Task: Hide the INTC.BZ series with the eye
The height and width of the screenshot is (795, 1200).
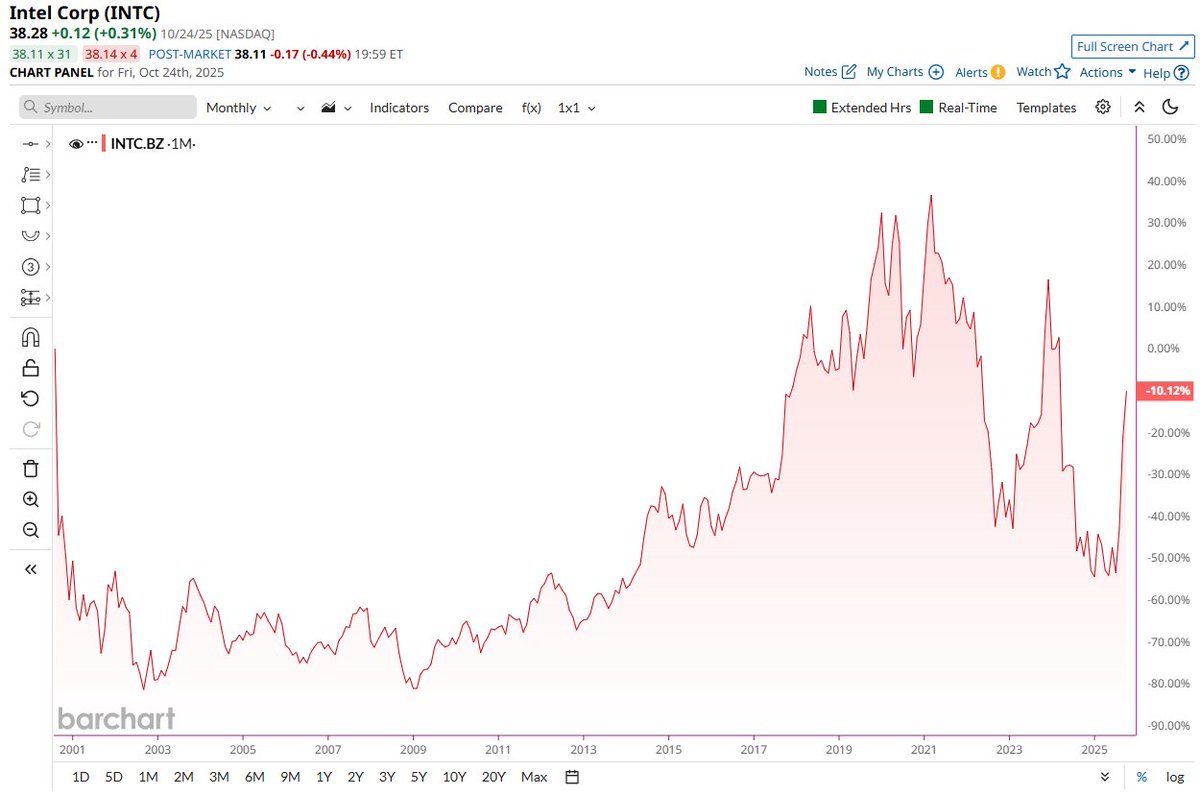Action: pyautogui.click(x=76, y=145)
